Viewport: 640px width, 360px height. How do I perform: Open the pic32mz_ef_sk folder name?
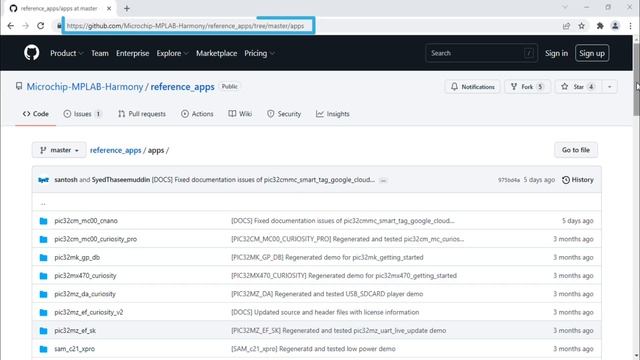tap(75, 331)
